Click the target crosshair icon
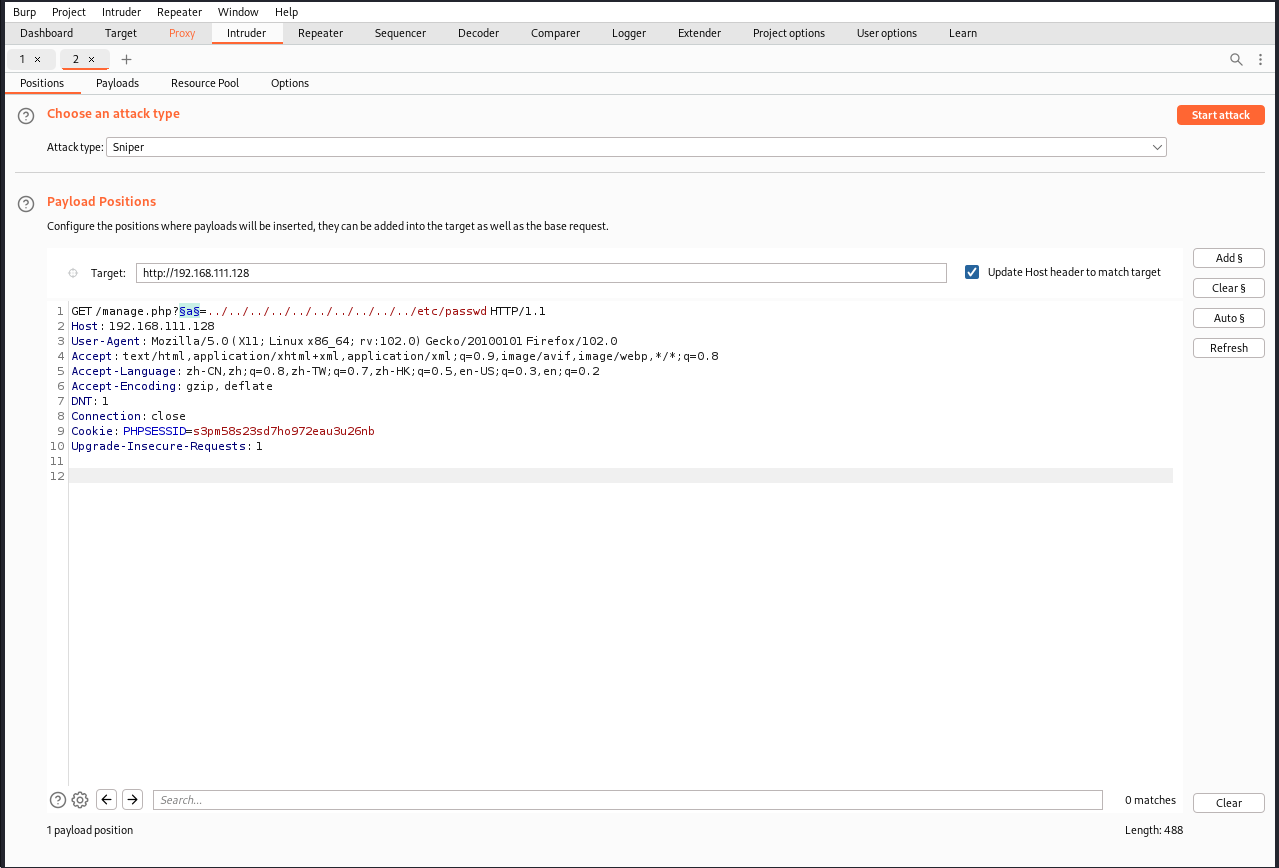 73,273
